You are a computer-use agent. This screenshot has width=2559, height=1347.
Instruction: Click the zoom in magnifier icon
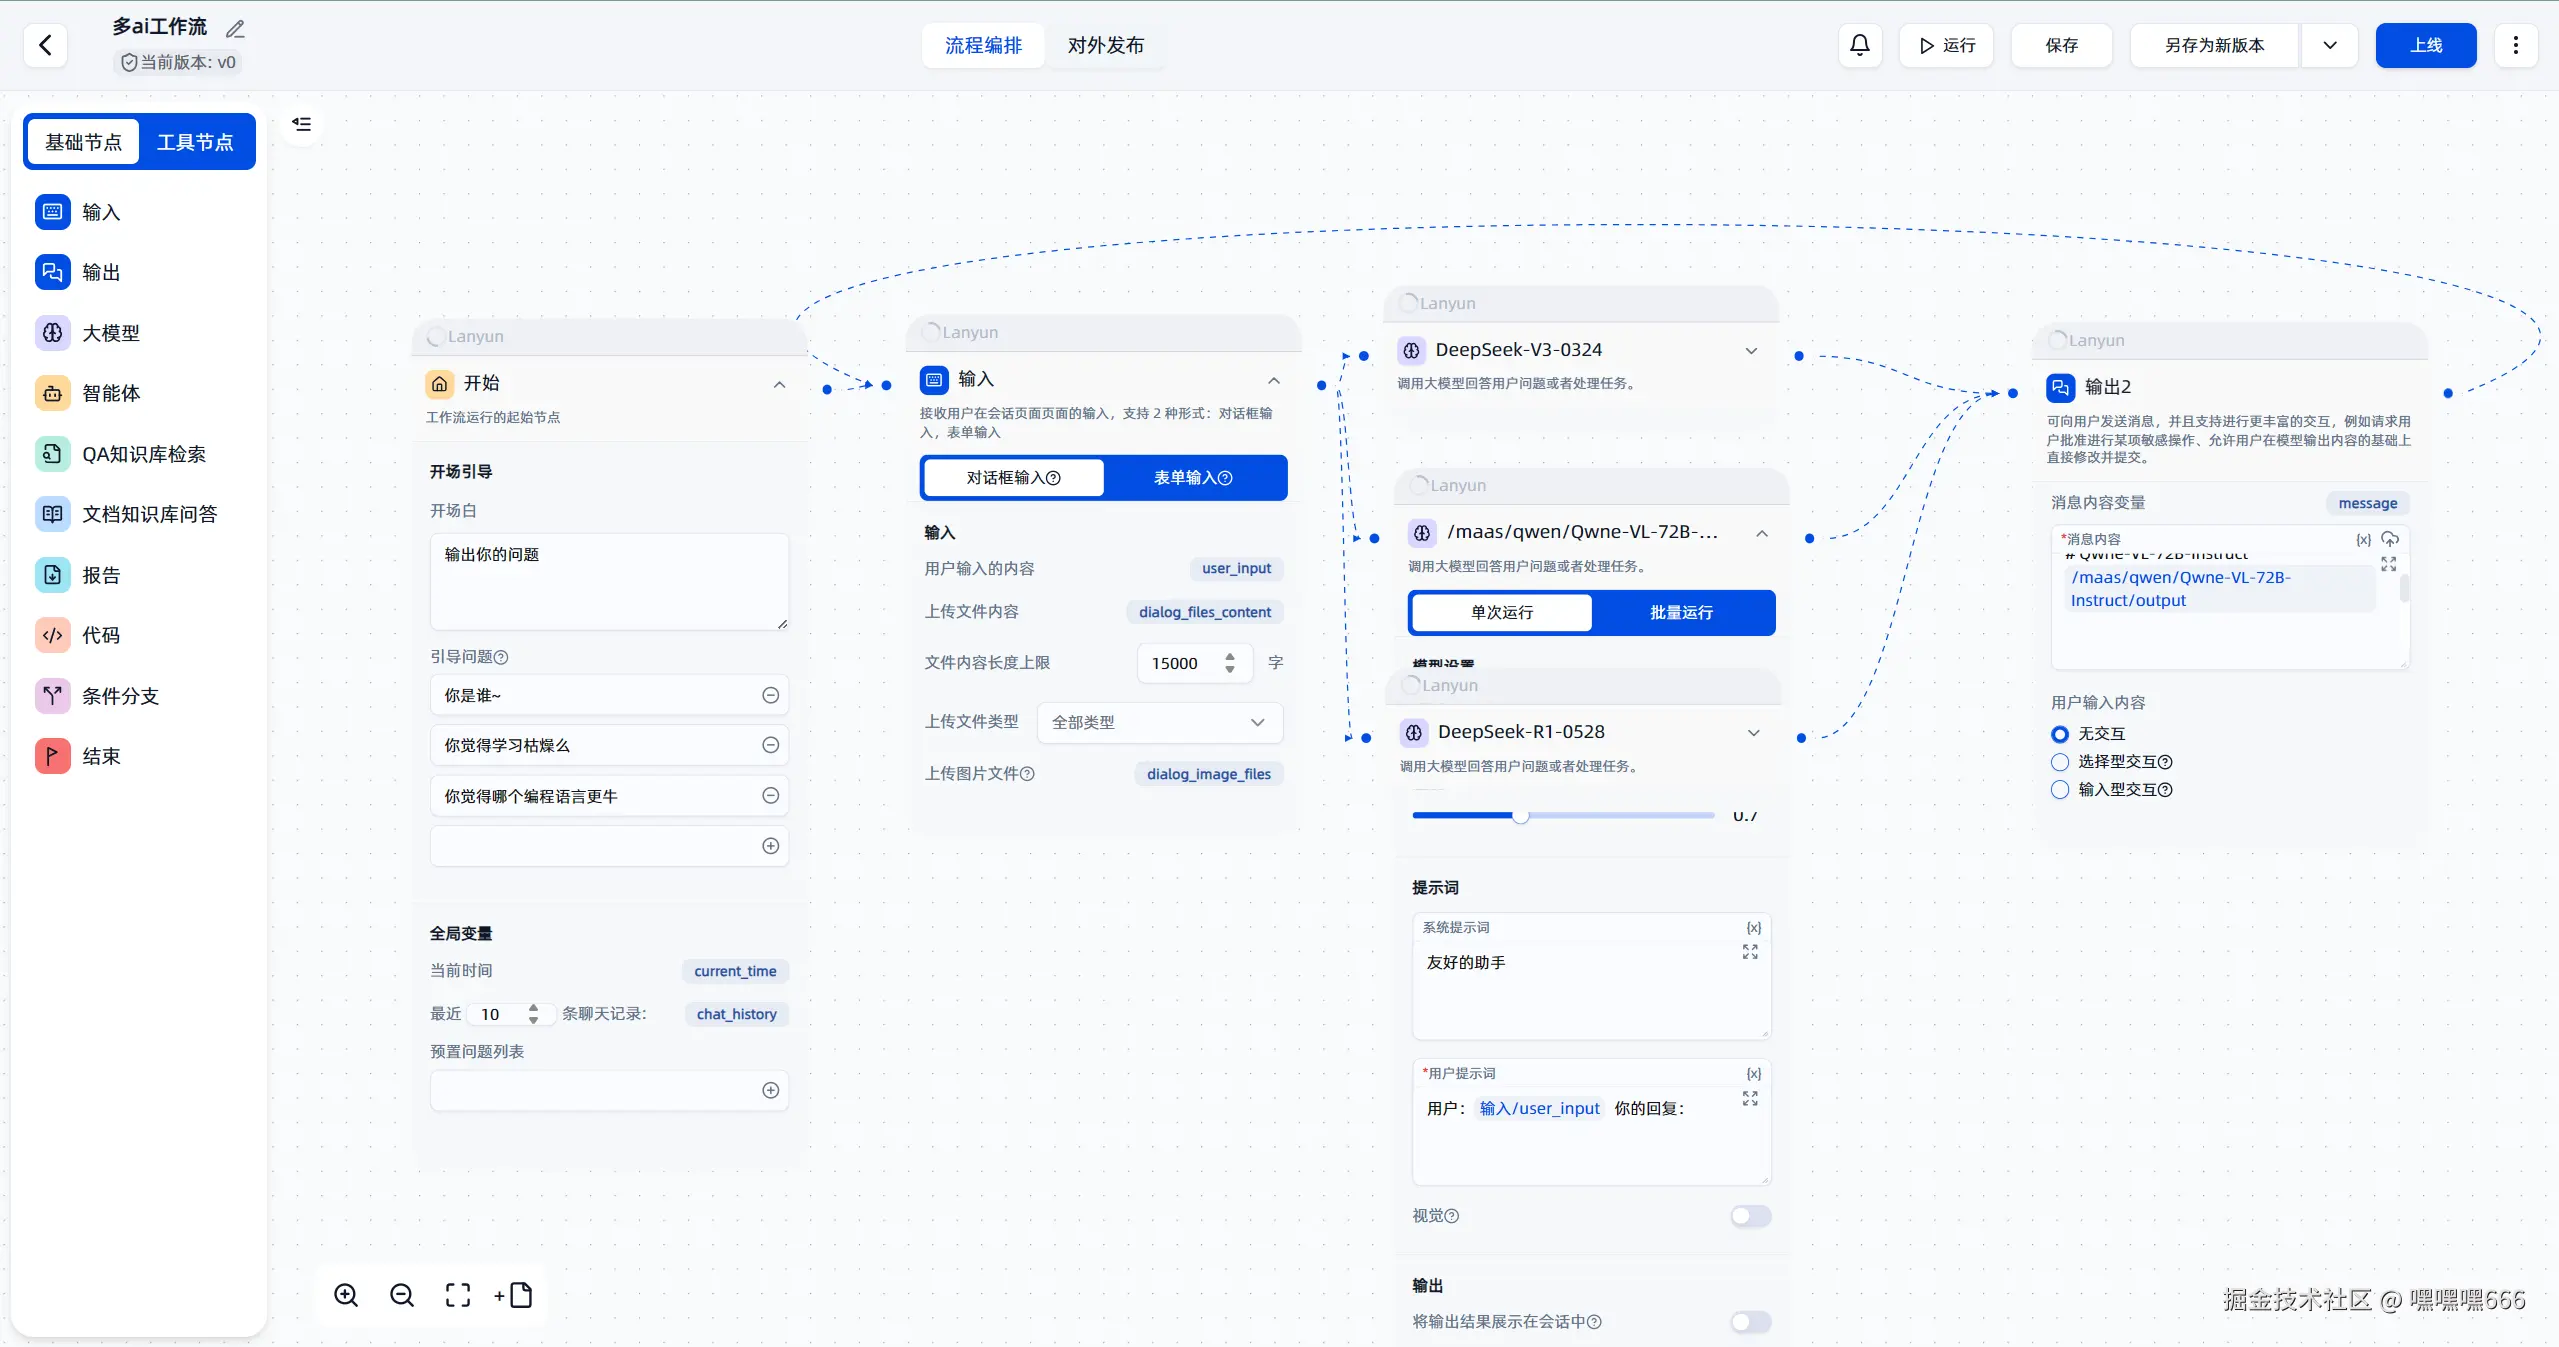(346, 1295)
